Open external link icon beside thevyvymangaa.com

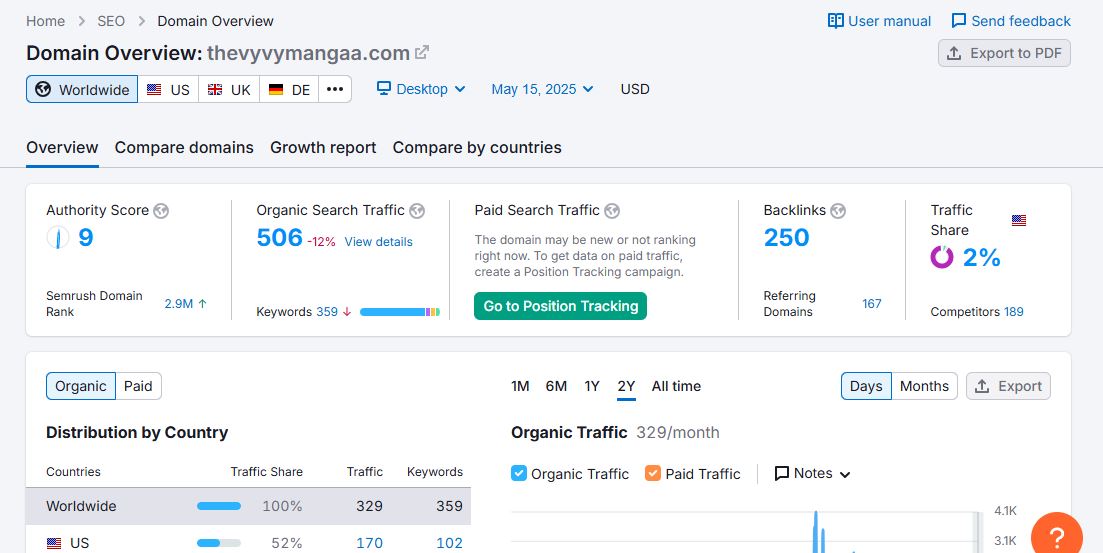tap(422, 53)
